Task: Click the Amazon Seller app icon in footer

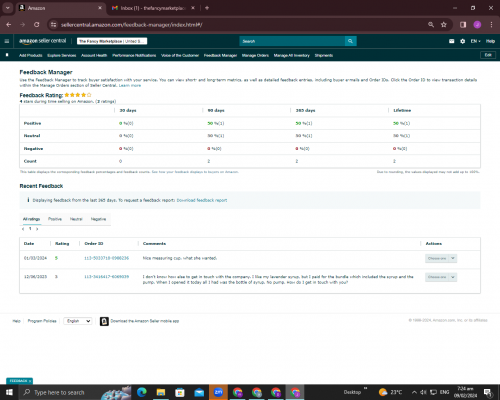Action: pyautogui.click(x=104, y=321)
